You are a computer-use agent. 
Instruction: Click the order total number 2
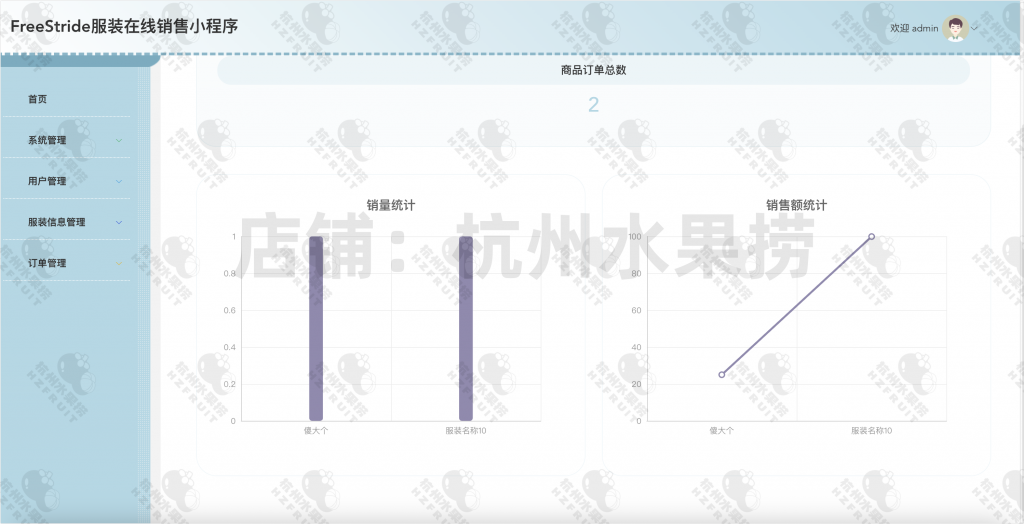(593, 105)
